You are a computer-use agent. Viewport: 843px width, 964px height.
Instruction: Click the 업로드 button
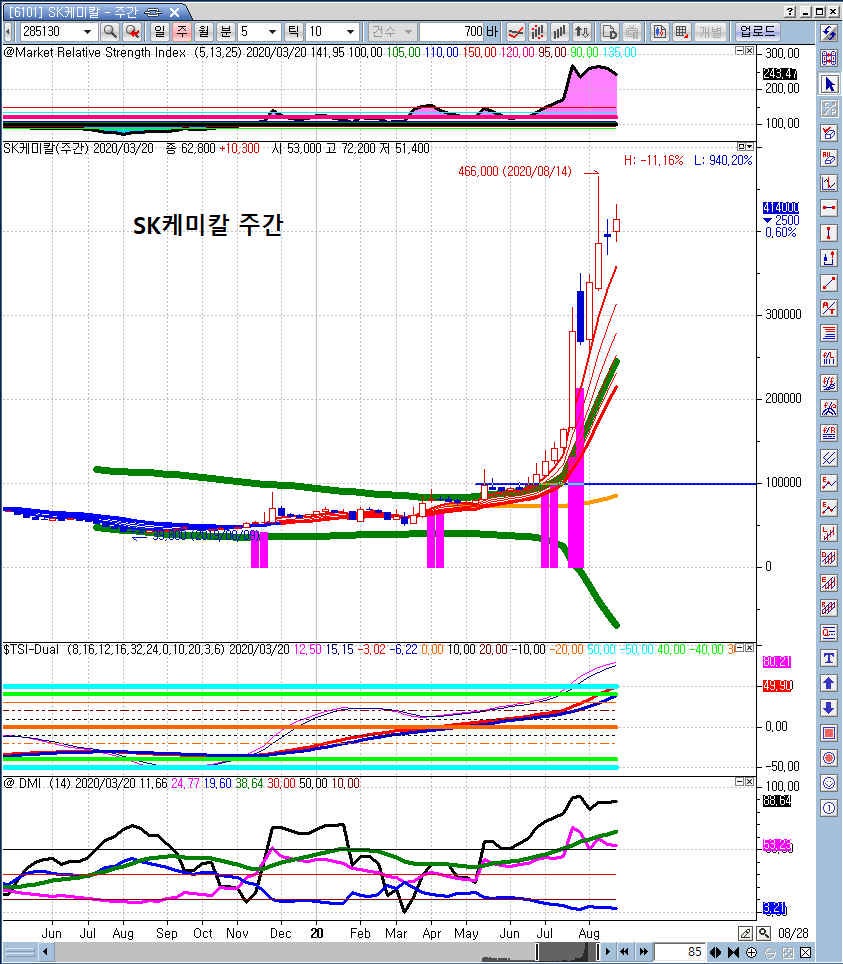coord(758,31)
